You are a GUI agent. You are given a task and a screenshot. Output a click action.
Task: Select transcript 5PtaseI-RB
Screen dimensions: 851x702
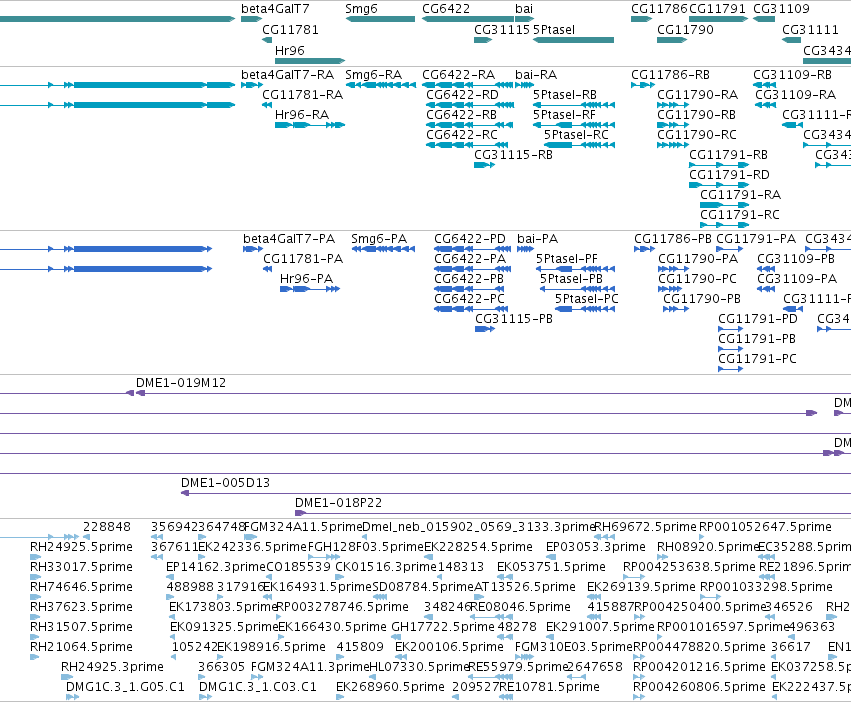tap(564, 95)
